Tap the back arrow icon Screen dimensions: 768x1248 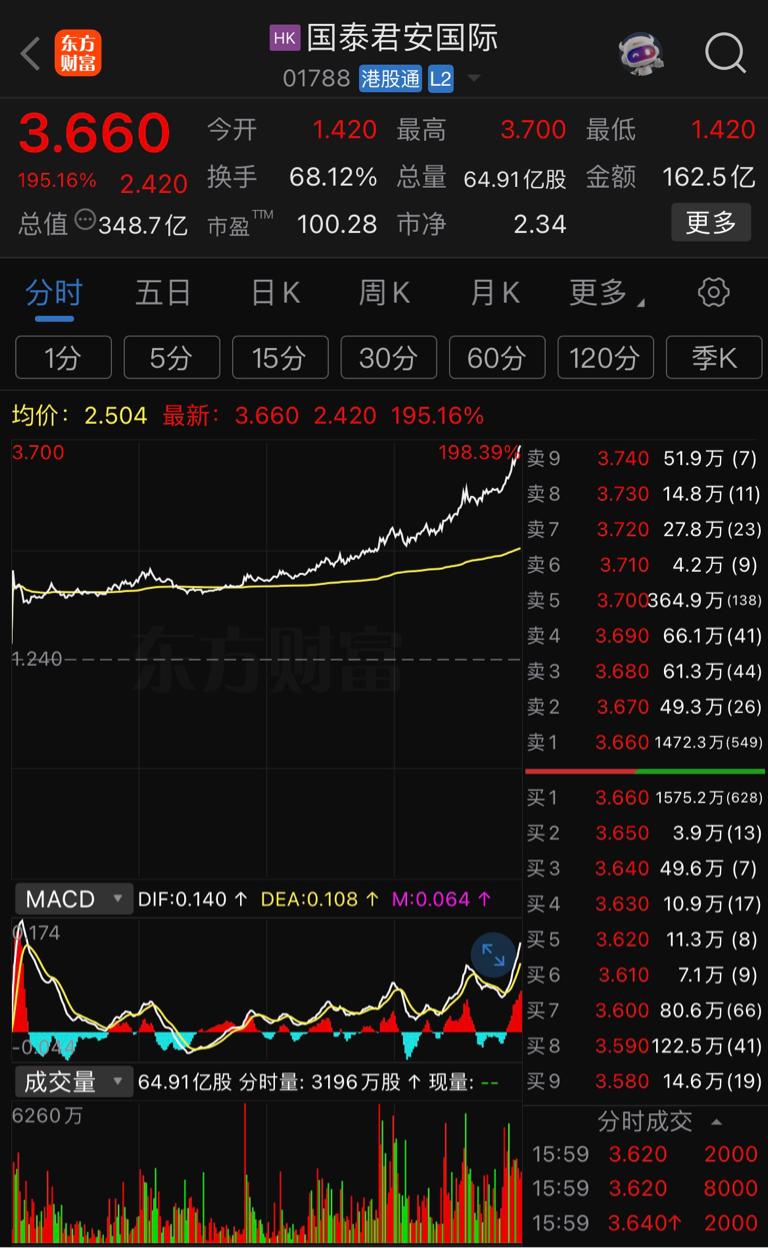tap(30, 53)
